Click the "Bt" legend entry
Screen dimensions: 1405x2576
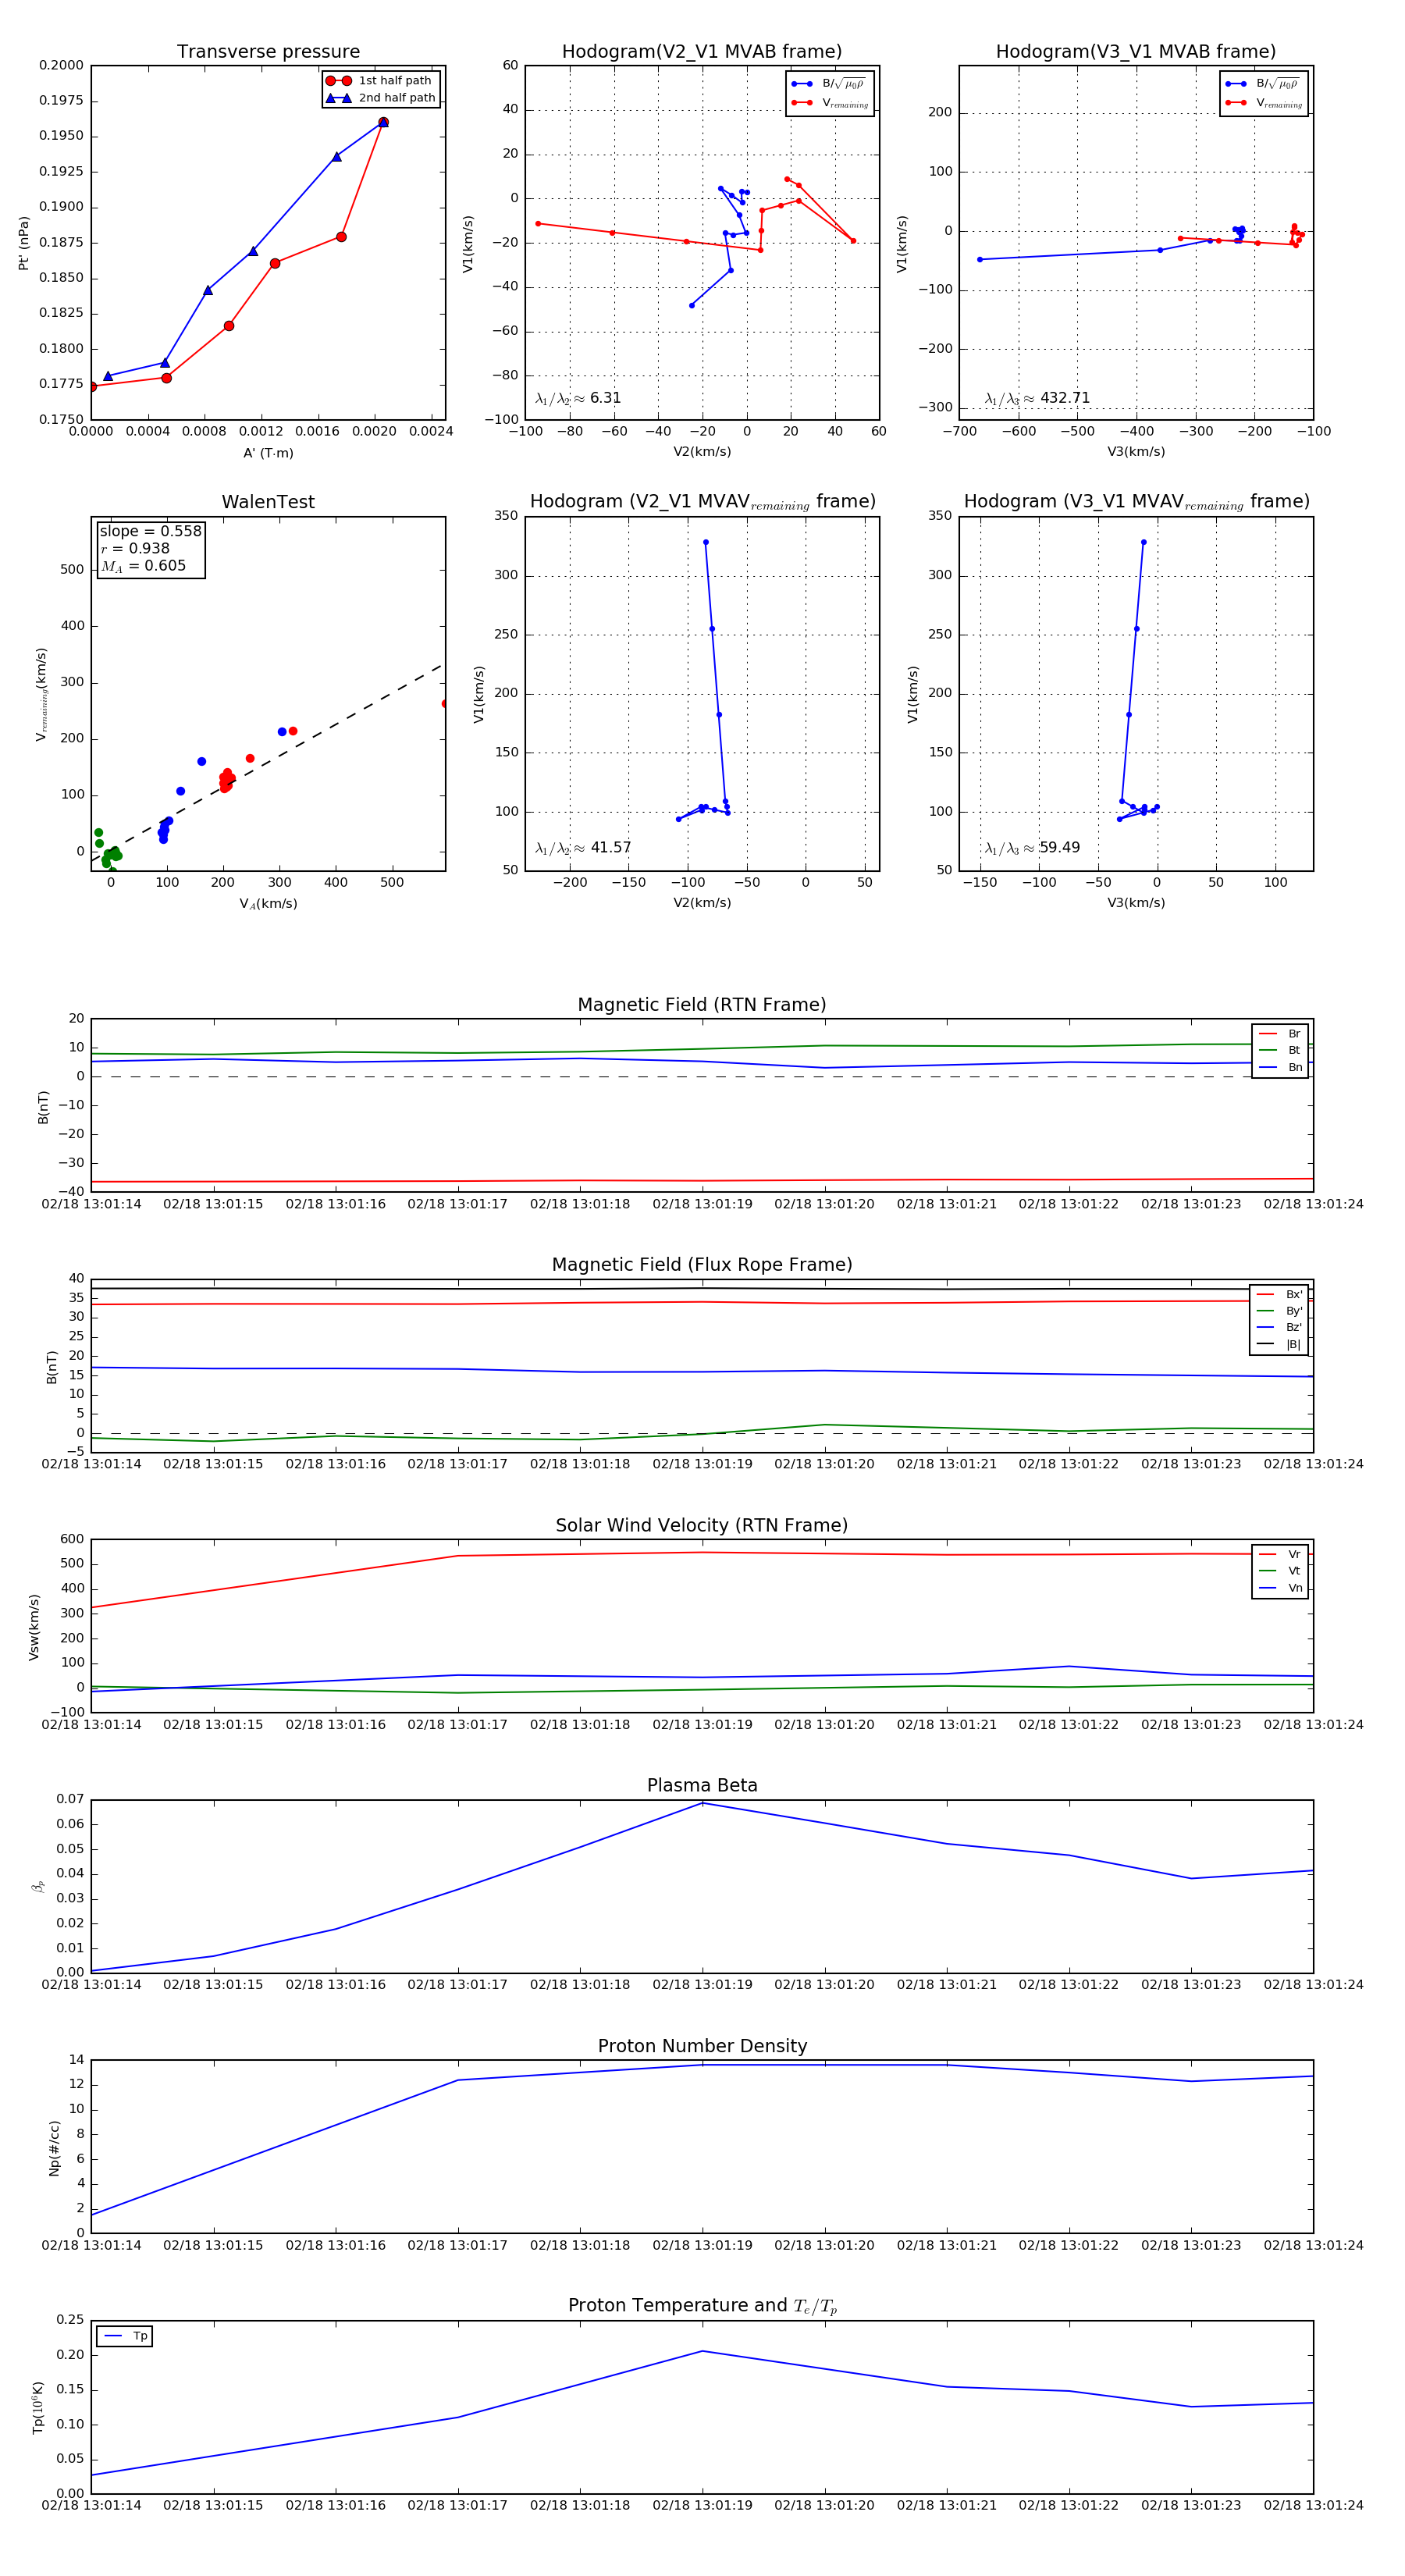(x=1280, y=1051)
